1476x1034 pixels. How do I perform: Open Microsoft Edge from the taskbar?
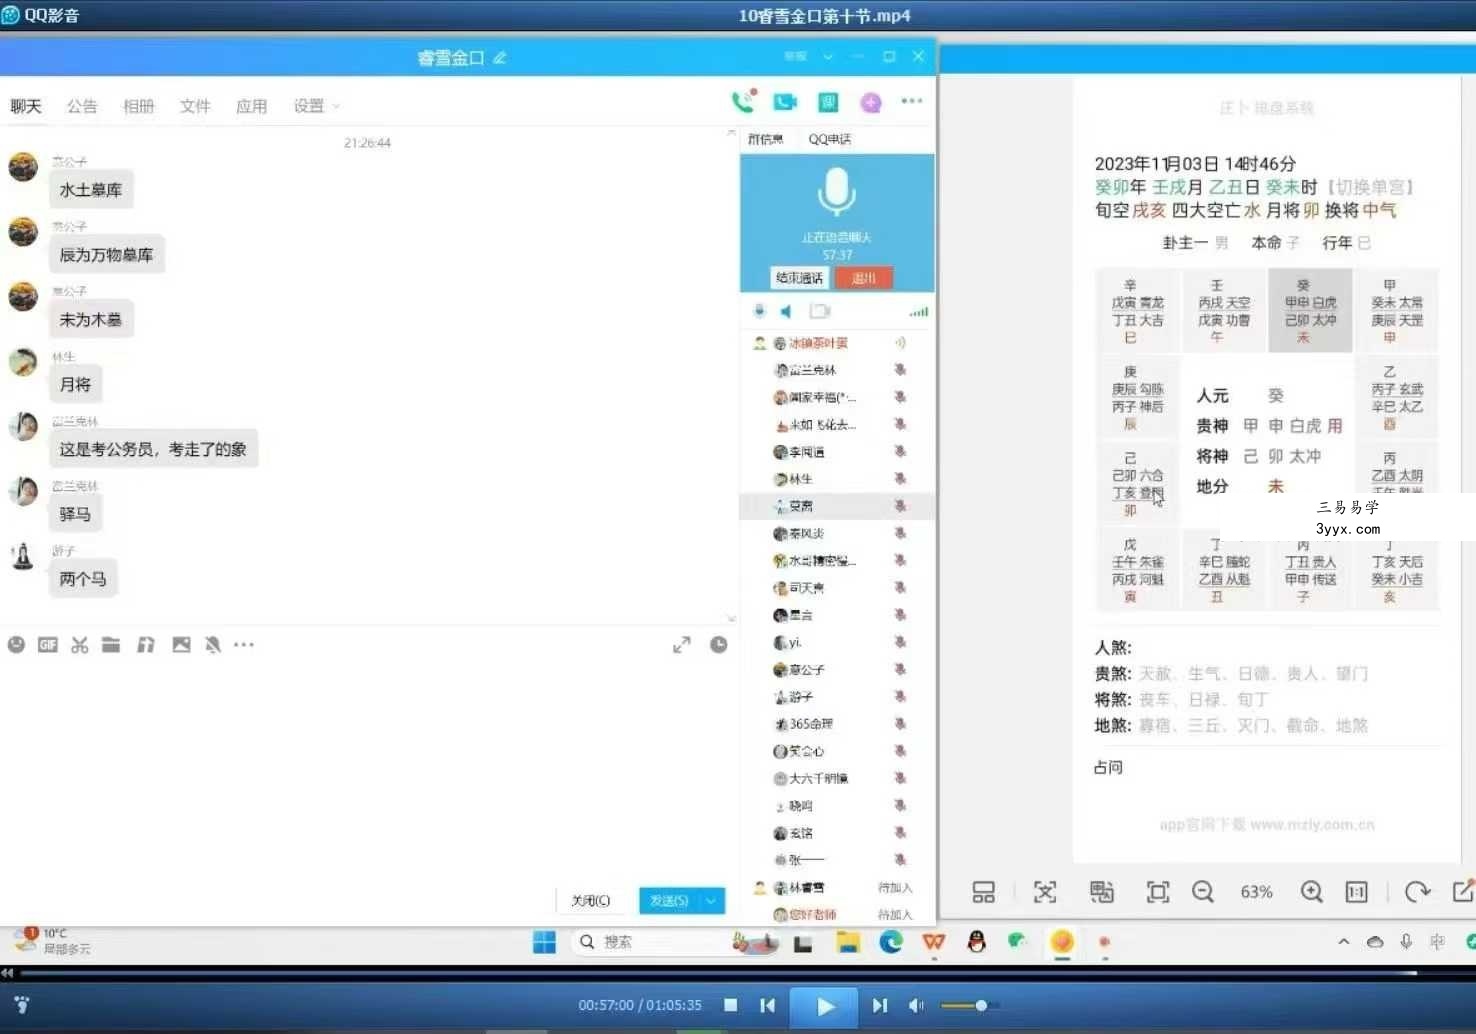tap(891, 942)
